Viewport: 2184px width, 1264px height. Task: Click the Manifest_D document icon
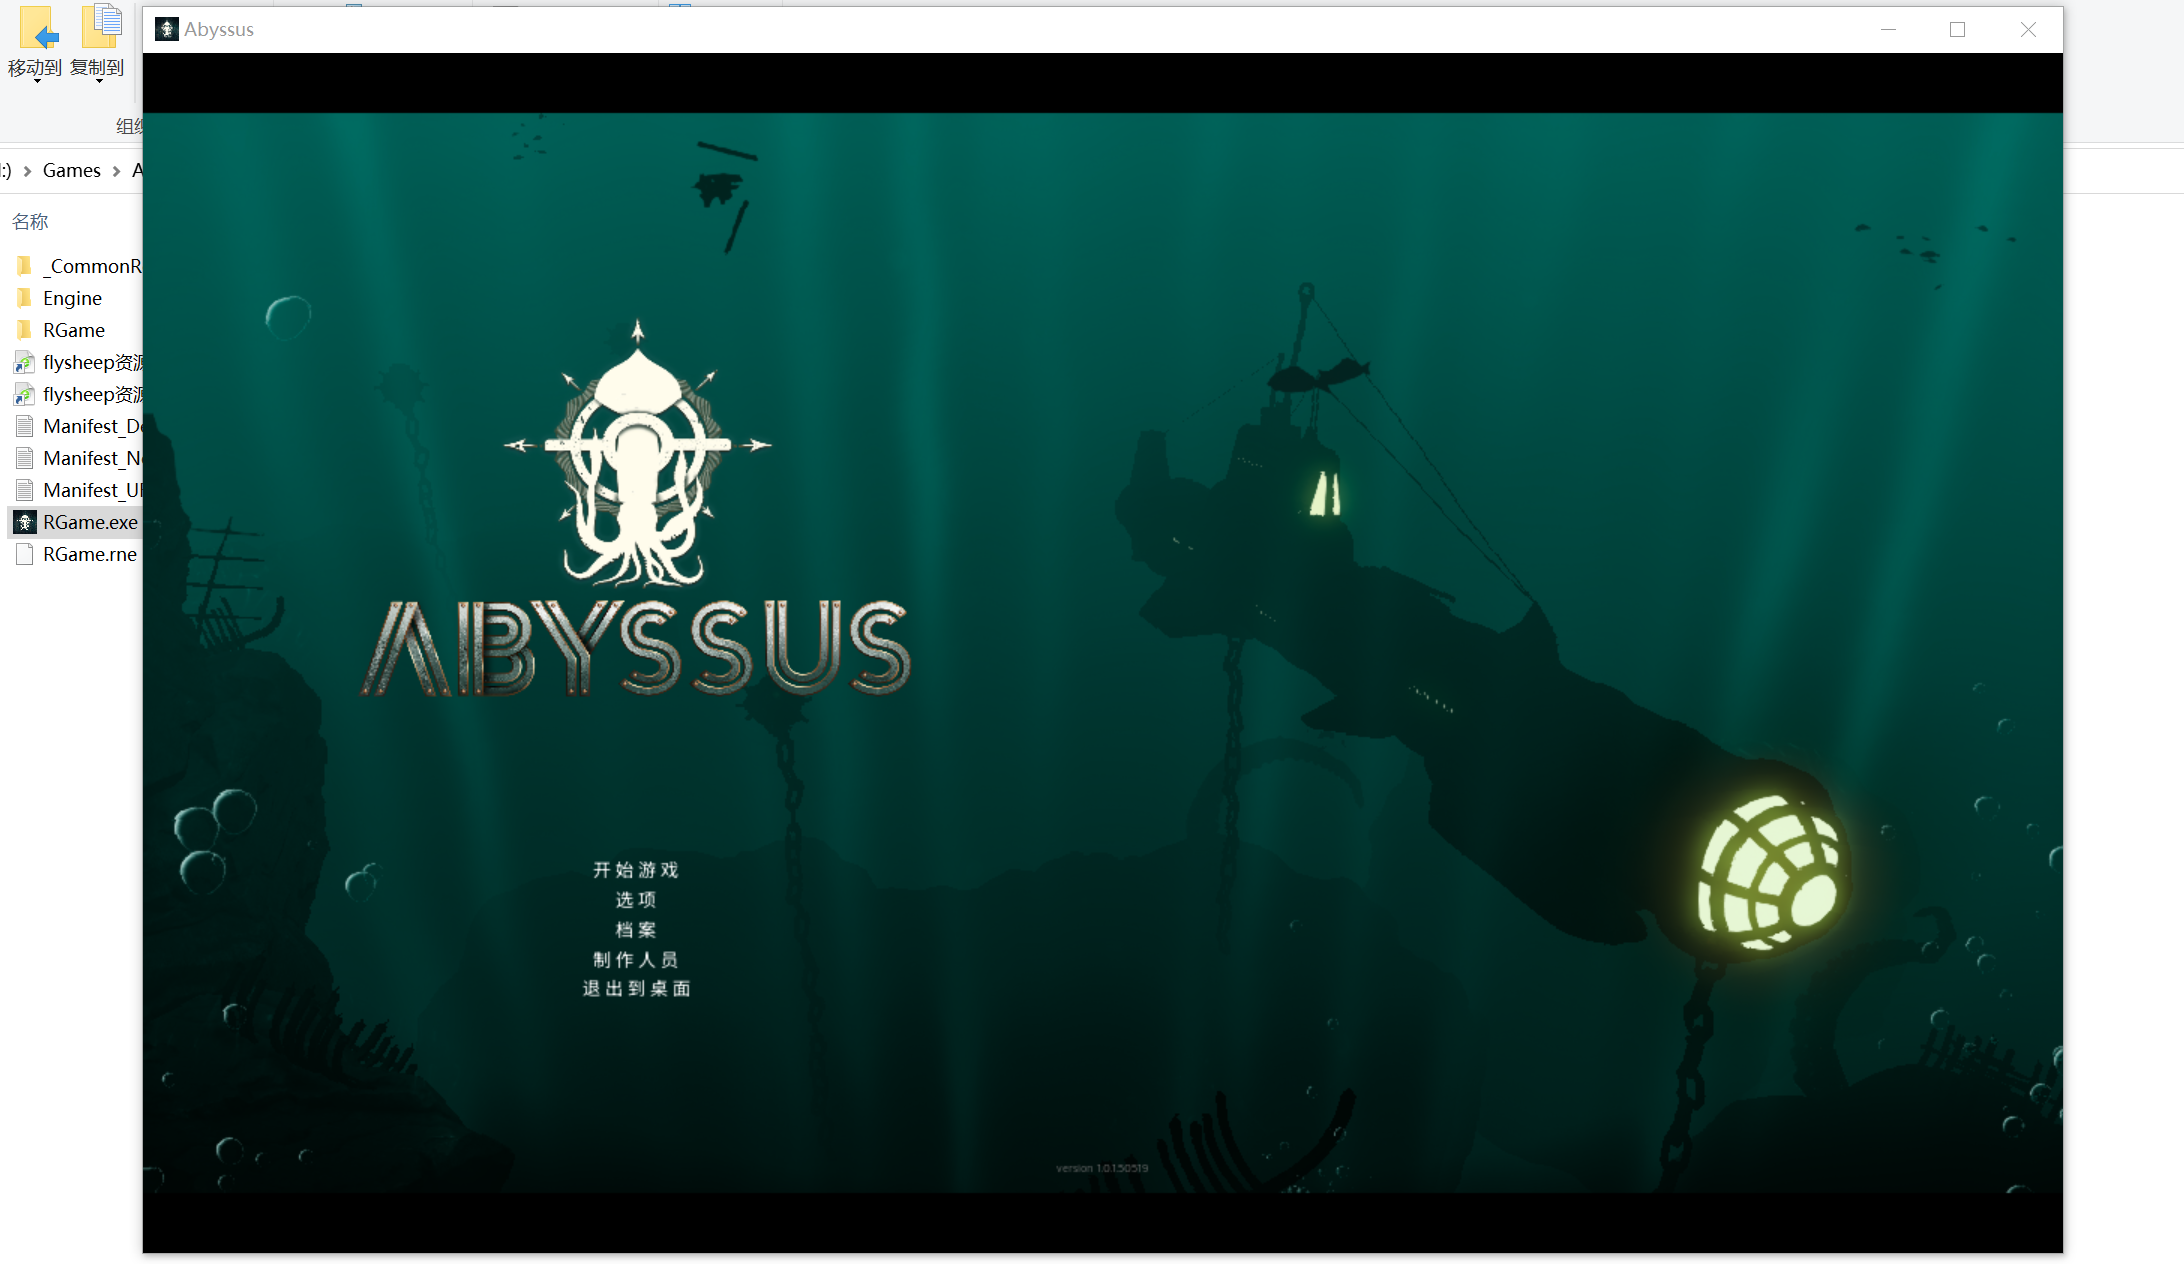[x=25, y=426]
